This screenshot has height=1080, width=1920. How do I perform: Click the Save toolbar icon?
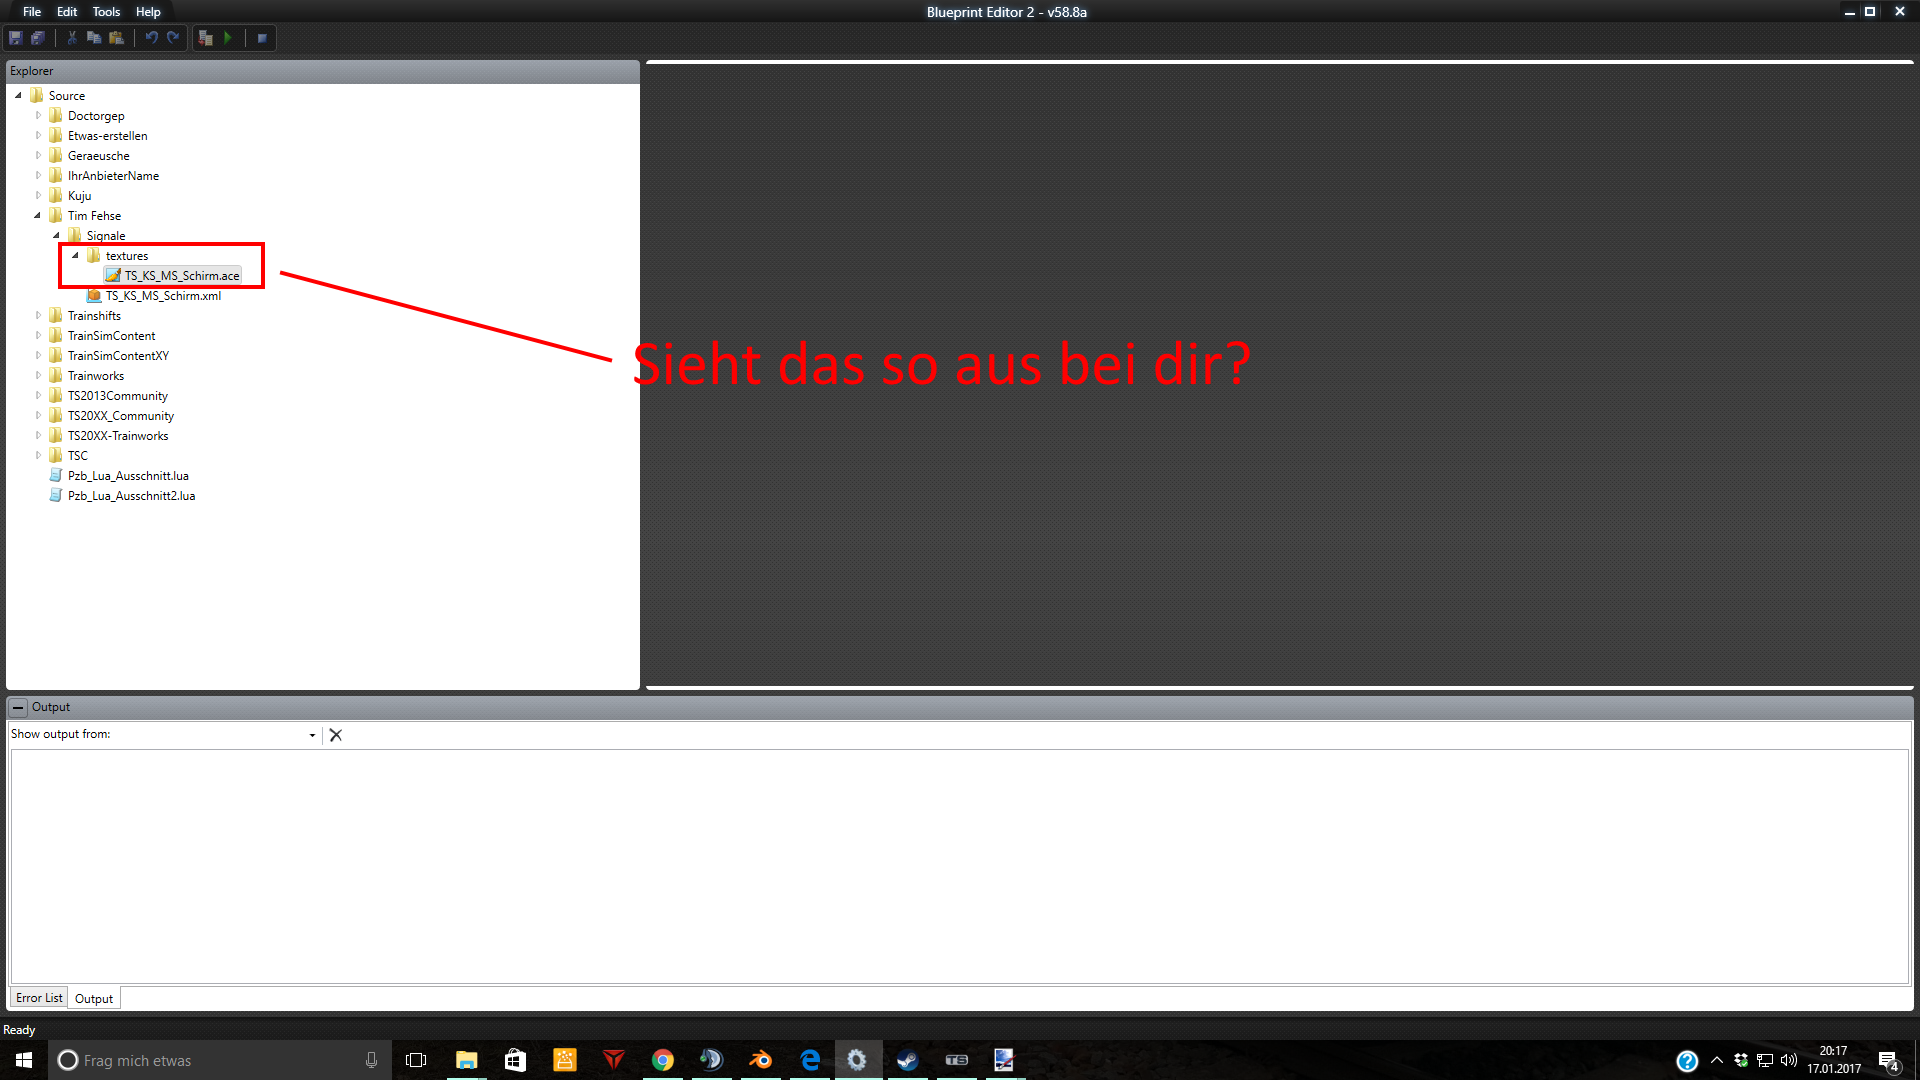click(16, 38)
